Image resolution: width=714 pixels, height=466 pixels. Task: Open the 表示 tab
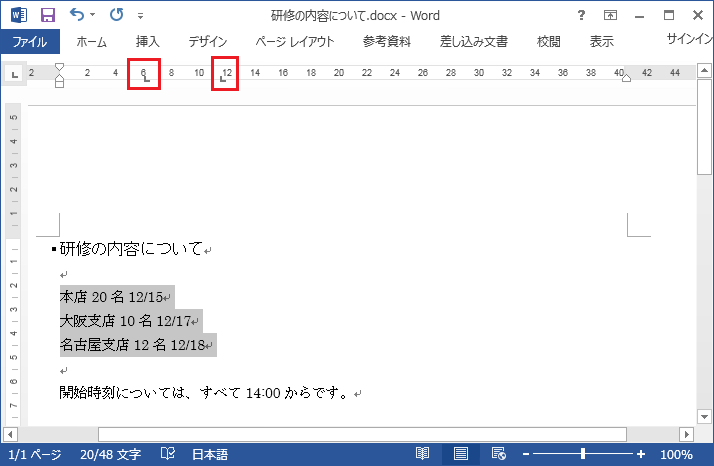[602, 41]
